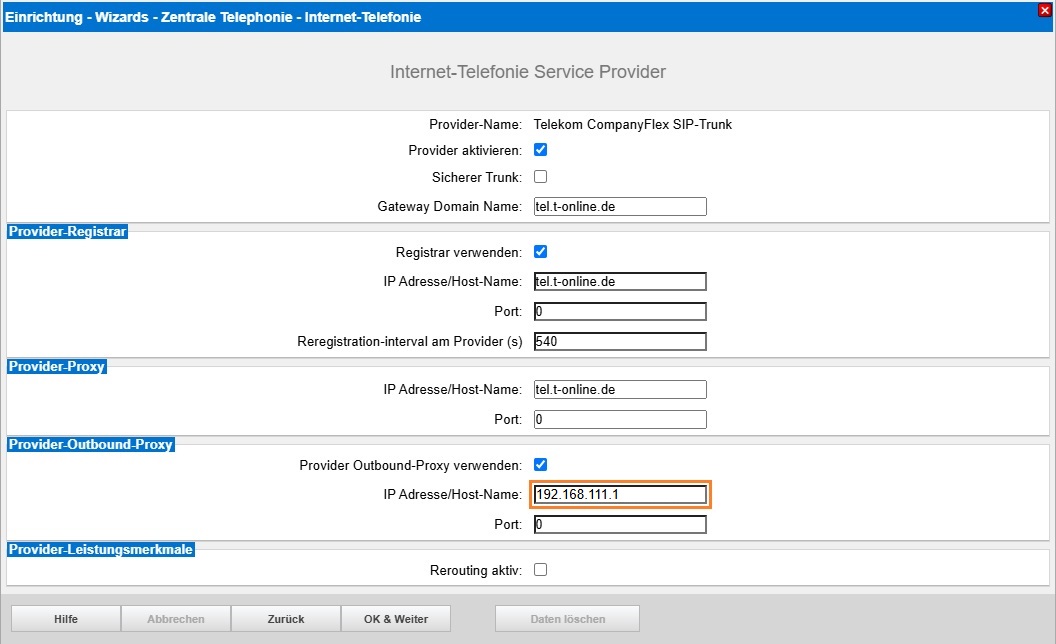Select the Provider-Outbound-Proxy Port field

620,524
